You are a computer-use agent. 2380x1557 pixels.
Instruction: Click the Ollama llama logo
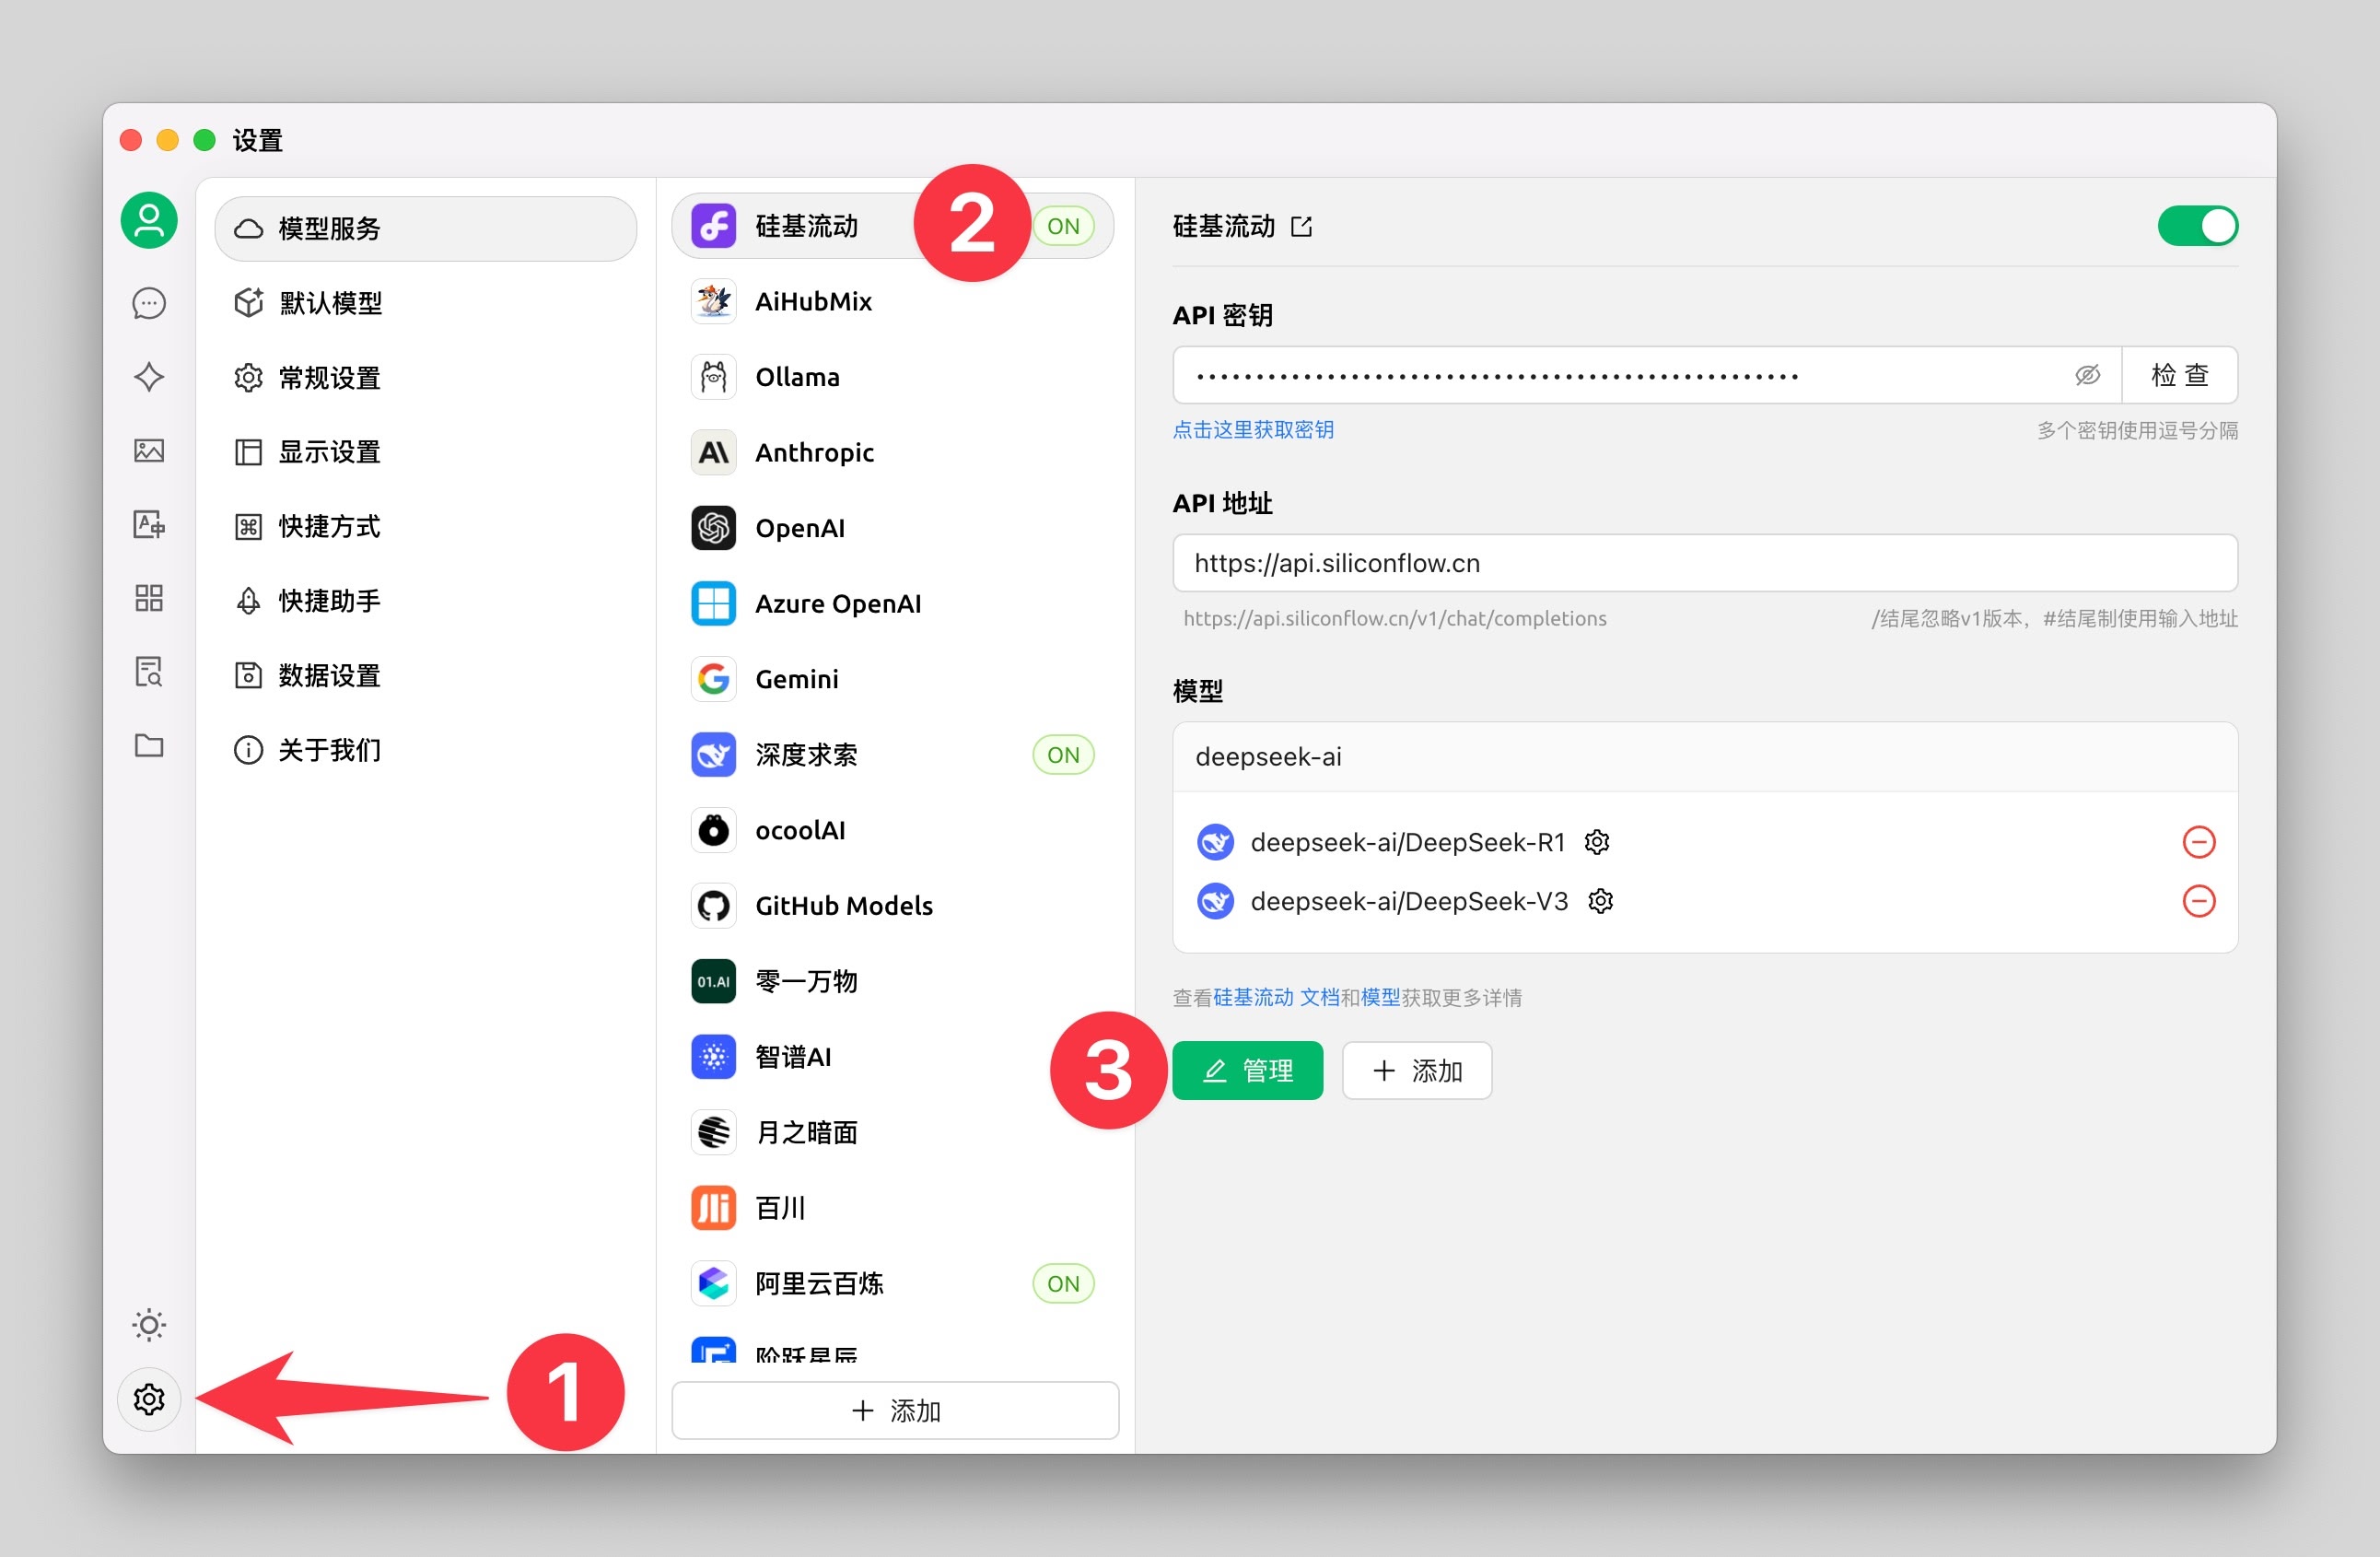click(x=713, y=377)
